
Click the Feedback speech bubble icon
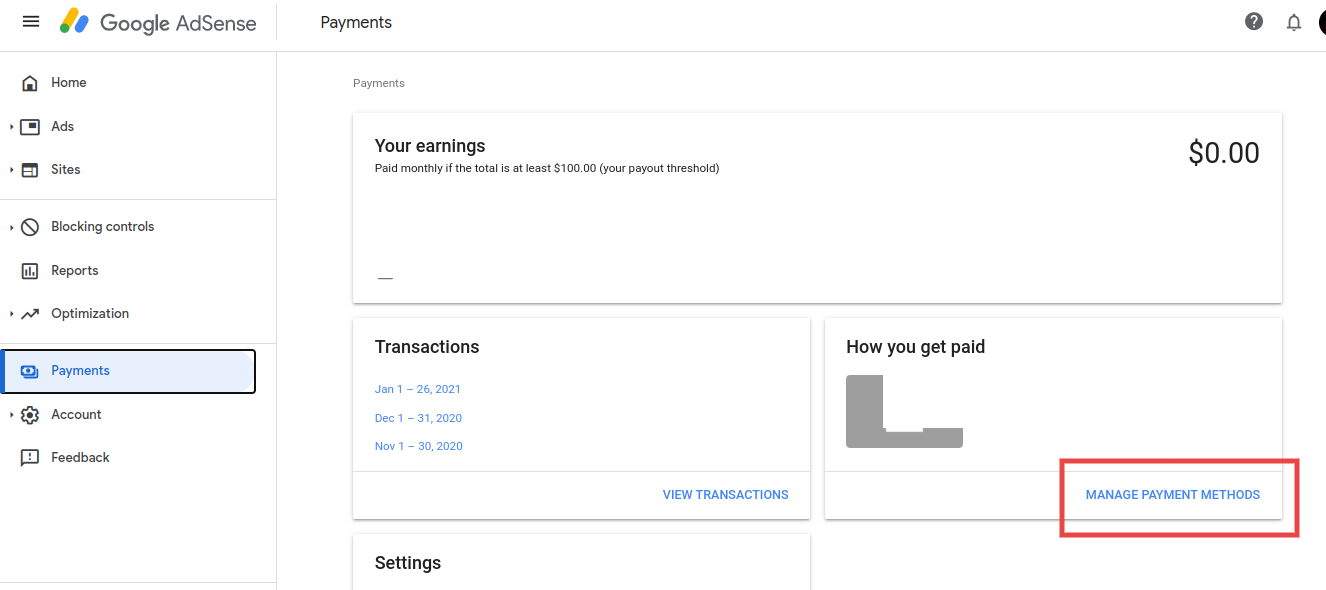30,458
